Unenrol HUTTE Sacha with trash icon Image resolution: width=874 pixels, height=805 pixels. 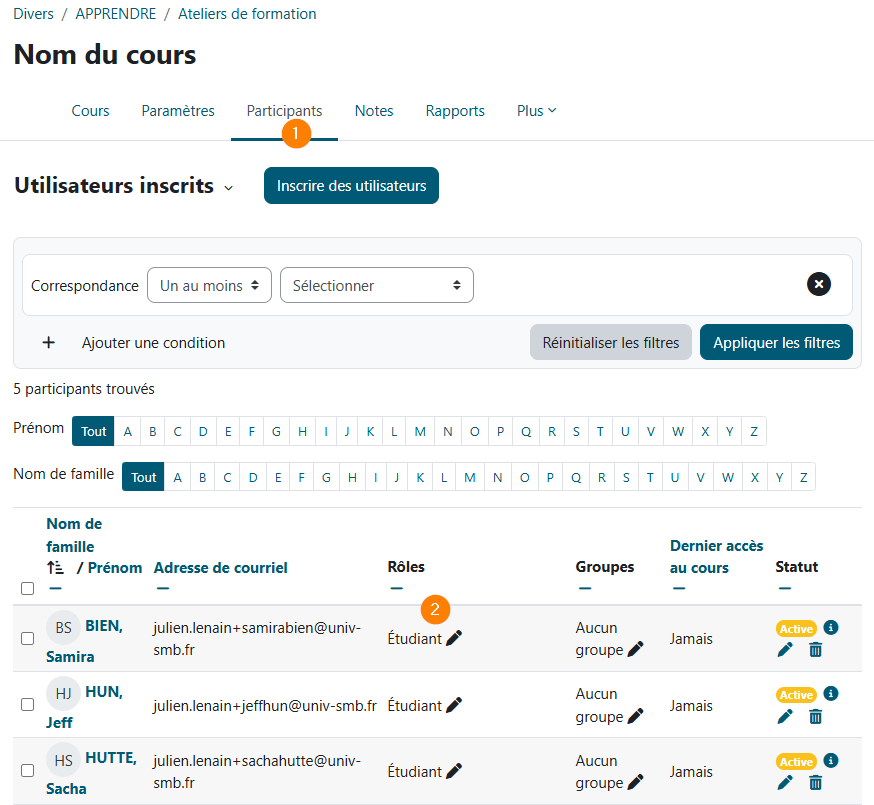click(815, 783)
